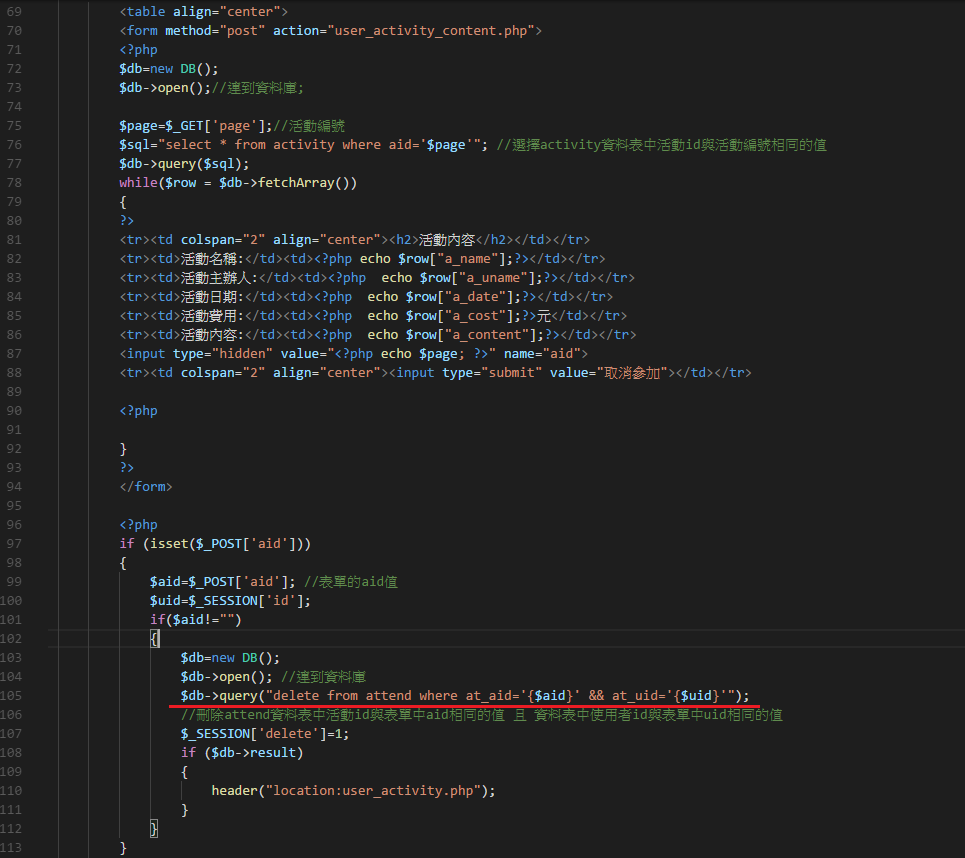The height and width of the screenshot is (858, 965).
Task: Click the $aid=$_POST['aid'] line
Action: pos(273,582)
